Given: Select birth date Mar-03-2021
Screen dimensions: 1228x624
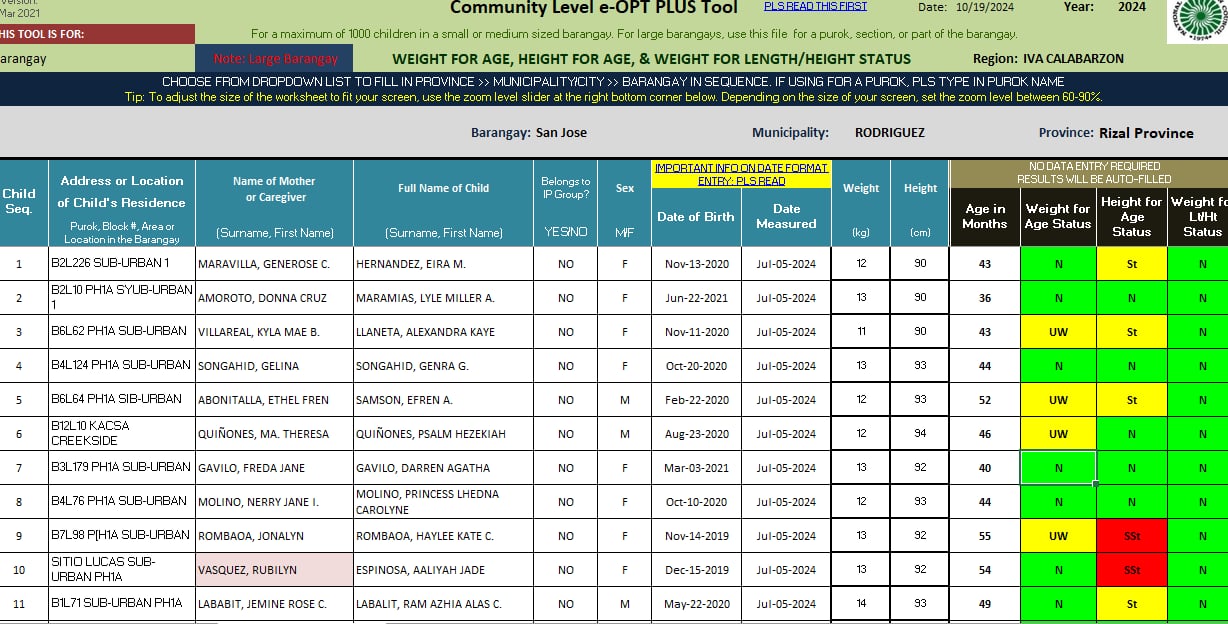Looking at the screenshot, I should [696, 468].
